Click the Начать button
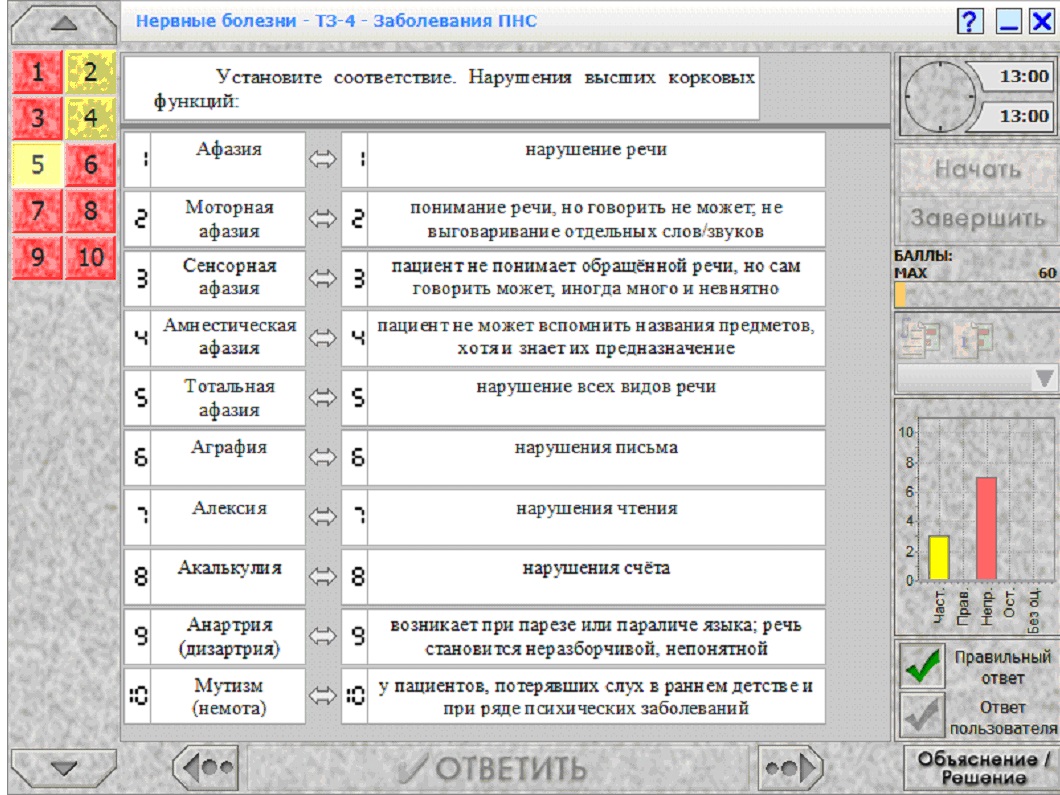The height and width of the screenshot is (795, 1060). [x=978, y=169]
